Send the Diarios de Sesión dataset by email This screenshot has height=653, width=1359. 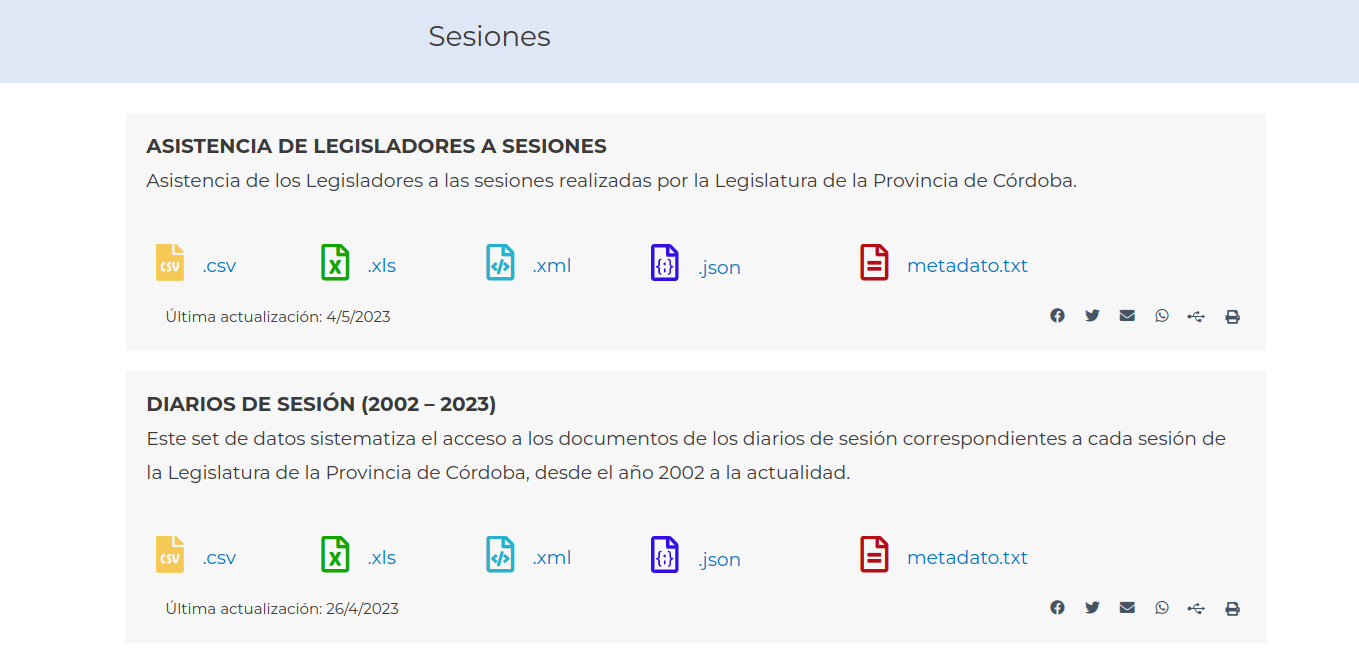[x=1127, y=608]
